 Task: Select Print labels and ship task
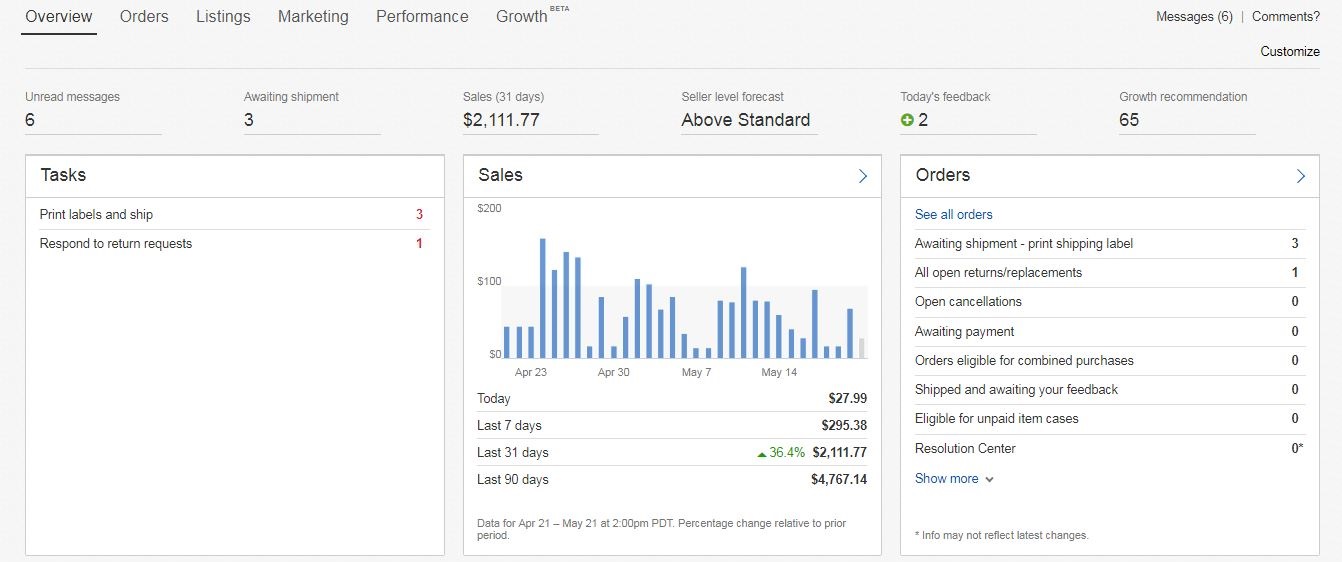96,215
